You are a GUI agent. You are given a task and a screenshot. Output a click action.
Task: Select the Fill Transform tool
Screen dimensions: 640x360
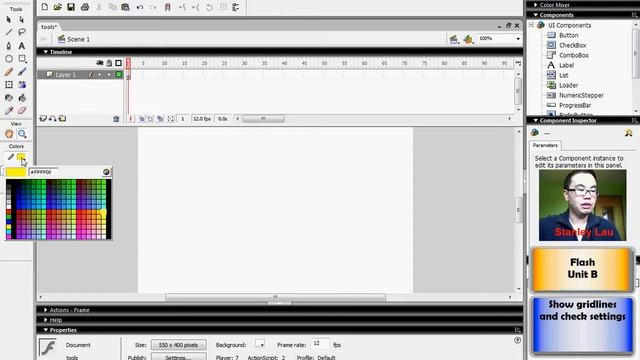tap(22, 84)
